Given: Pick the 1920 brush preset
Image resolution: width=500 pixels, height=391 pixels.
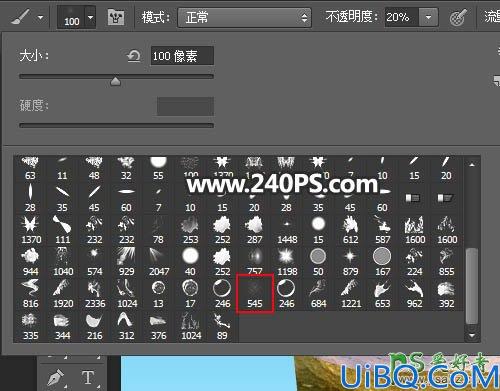Looking at the screenshot, I should (62, 294).
